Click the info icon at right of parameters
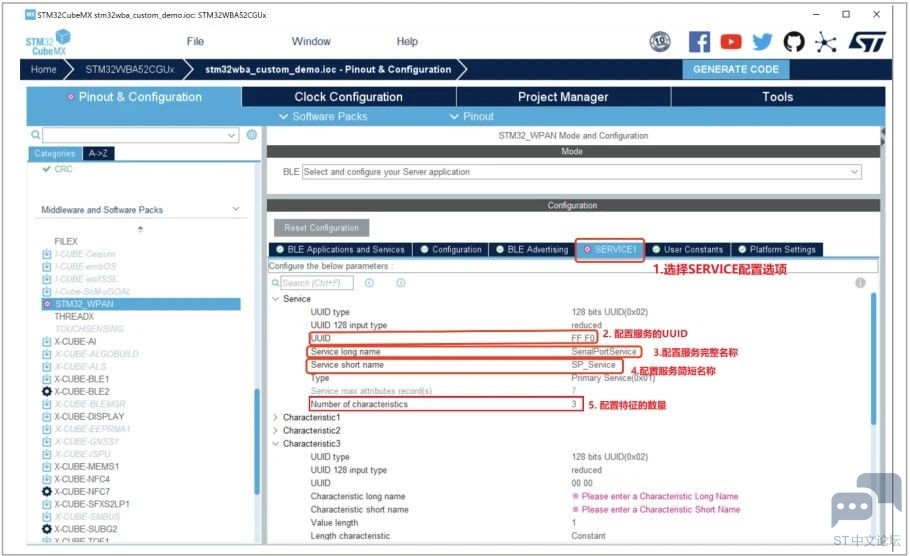 860,283
